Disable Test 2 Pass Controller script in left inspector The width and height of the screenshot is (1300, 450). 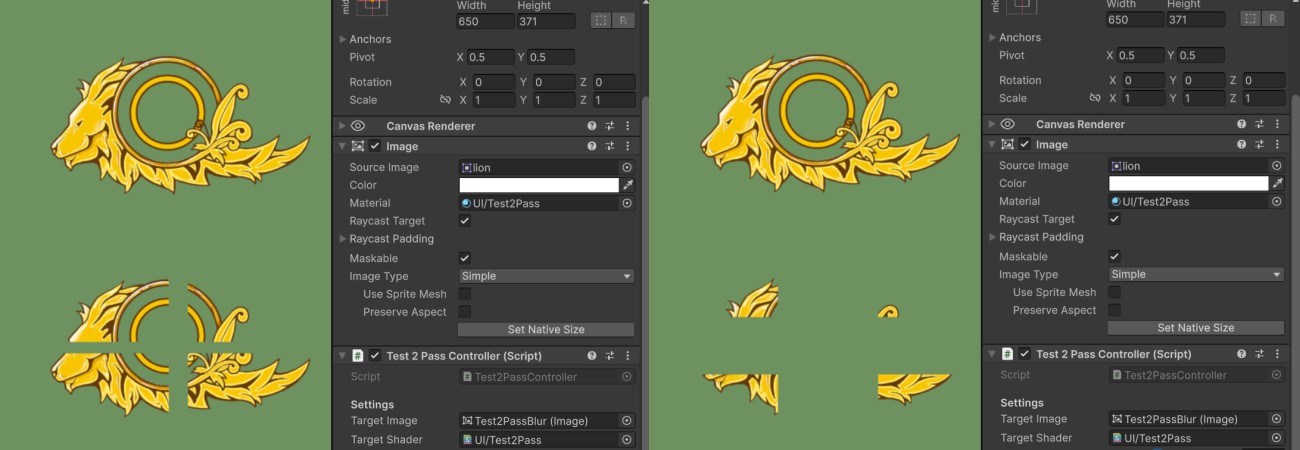pyautogui.click(x=375, y=356)
